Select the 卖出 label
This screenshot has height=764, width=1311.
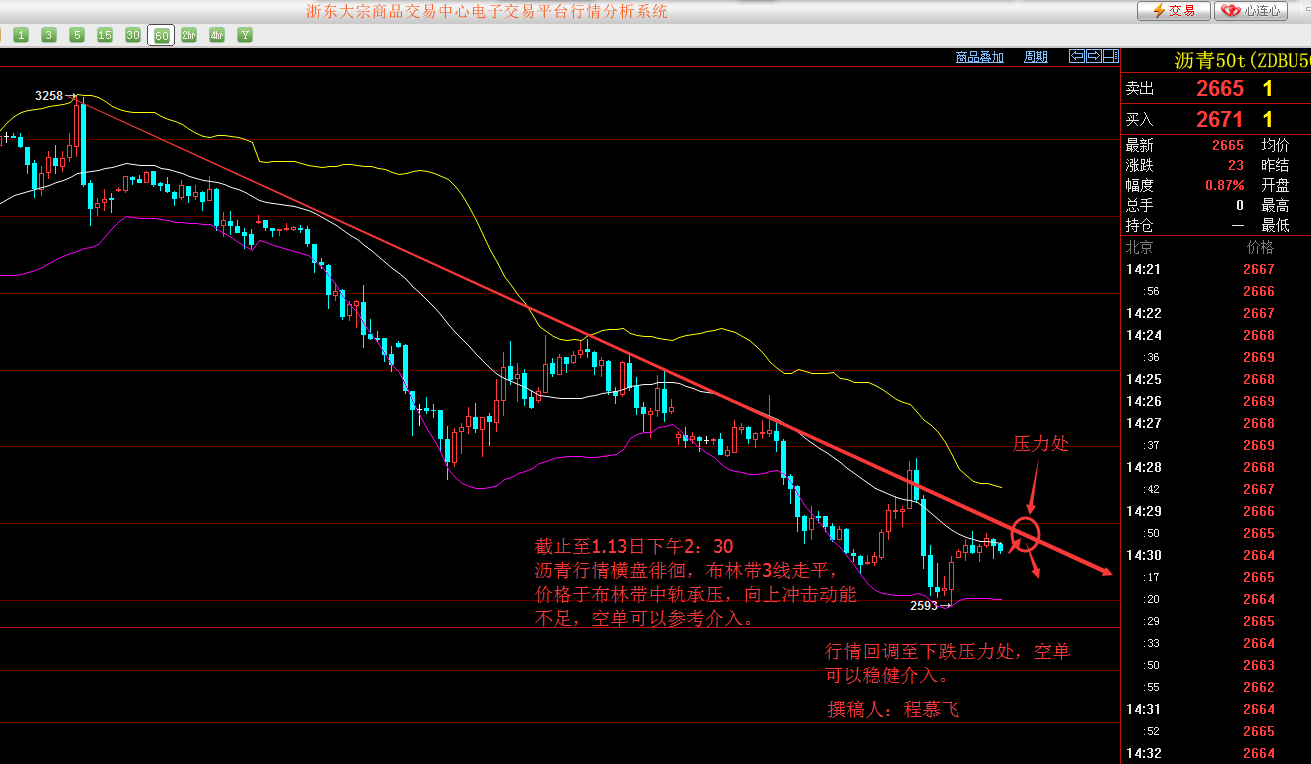[x=1140, y=89]
